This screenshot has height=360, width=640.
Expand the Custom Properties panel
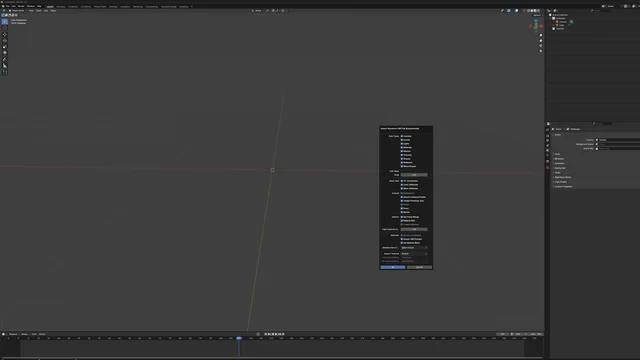click(x=563, y=187)
